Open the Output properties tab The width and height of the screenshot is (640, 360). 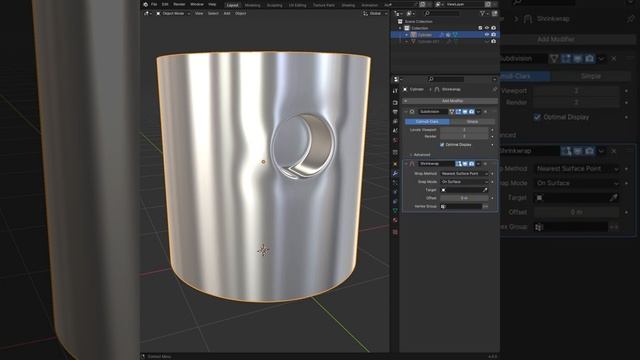click(395, 112)
